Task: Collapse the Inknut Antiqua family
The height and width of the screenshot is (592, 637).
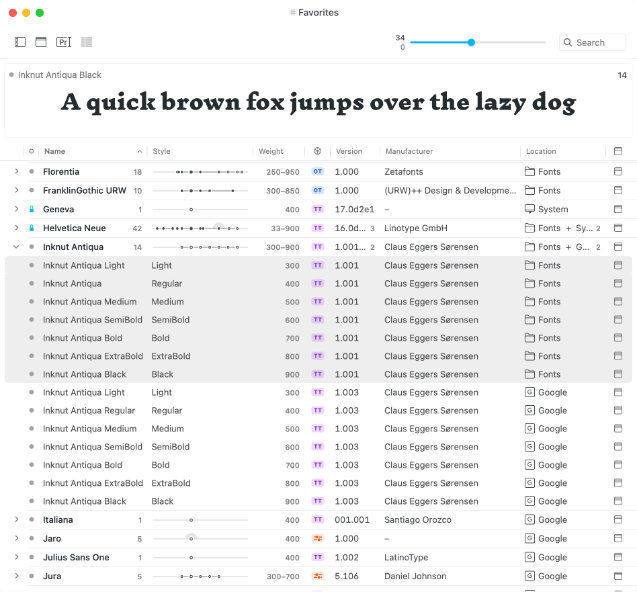Action: click(x=16, y=247)
